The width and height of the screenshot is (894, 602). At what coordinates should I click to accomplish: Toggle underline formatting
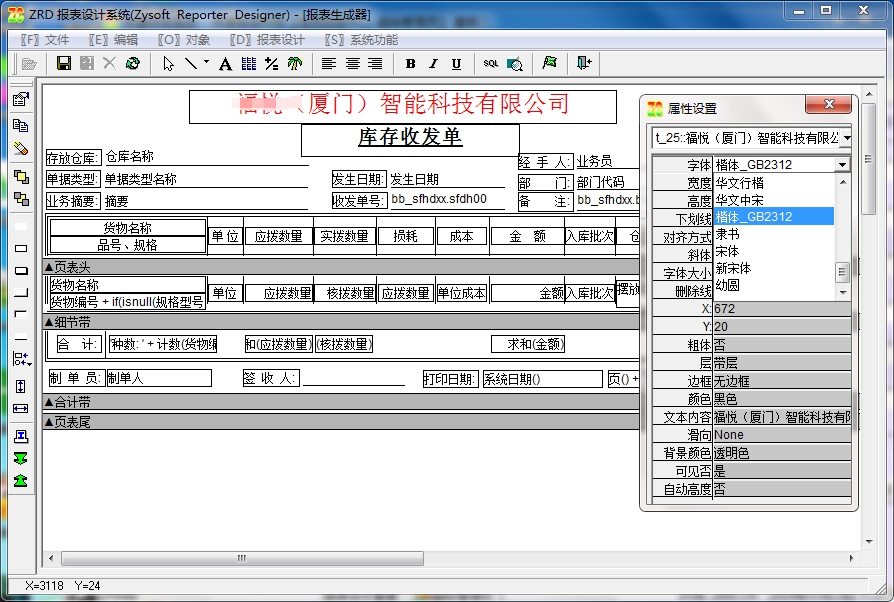pyautogui.click(x=456, y=64)
